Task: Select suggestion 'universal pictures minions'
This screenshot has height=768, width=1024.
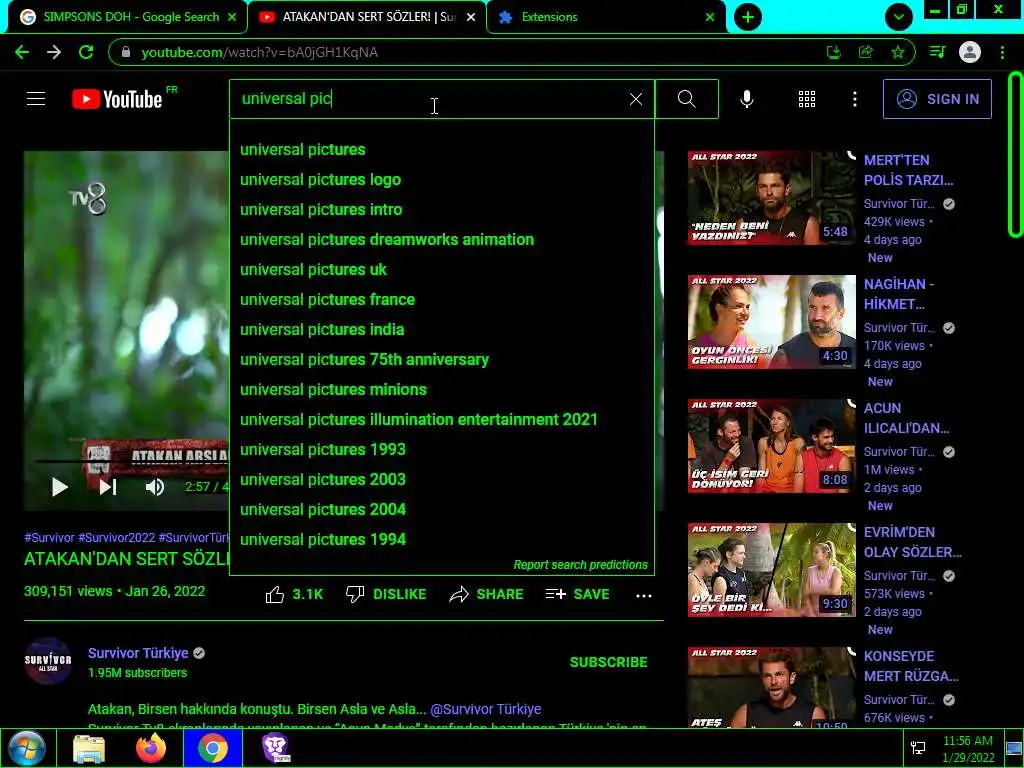Action: pos(441,390)
